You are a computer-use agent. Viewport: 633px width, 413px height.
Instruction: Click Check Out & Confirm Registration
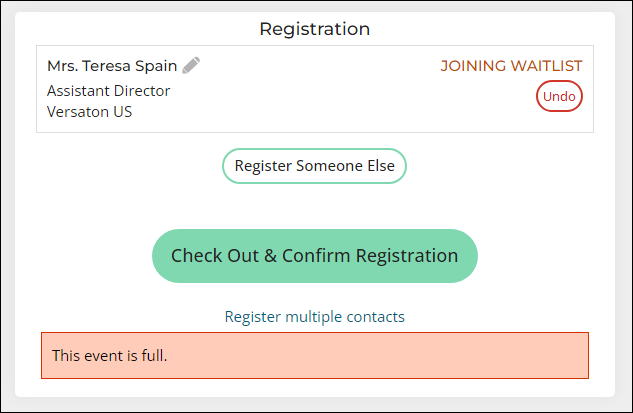point(314,256)
